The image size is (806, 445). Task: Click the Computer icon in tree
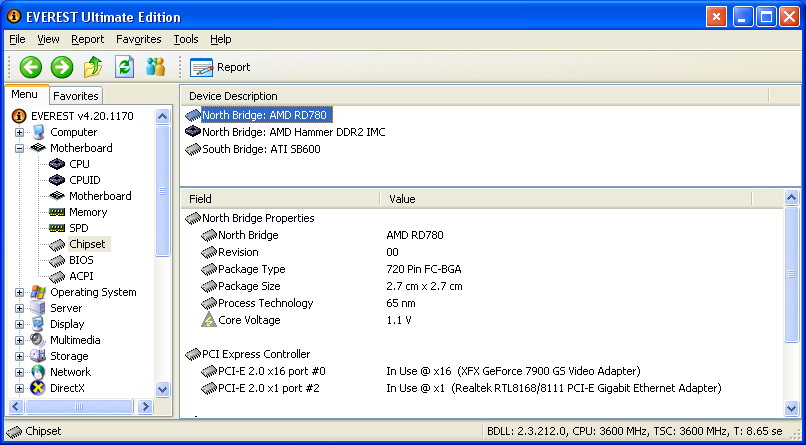pos(39,132)
